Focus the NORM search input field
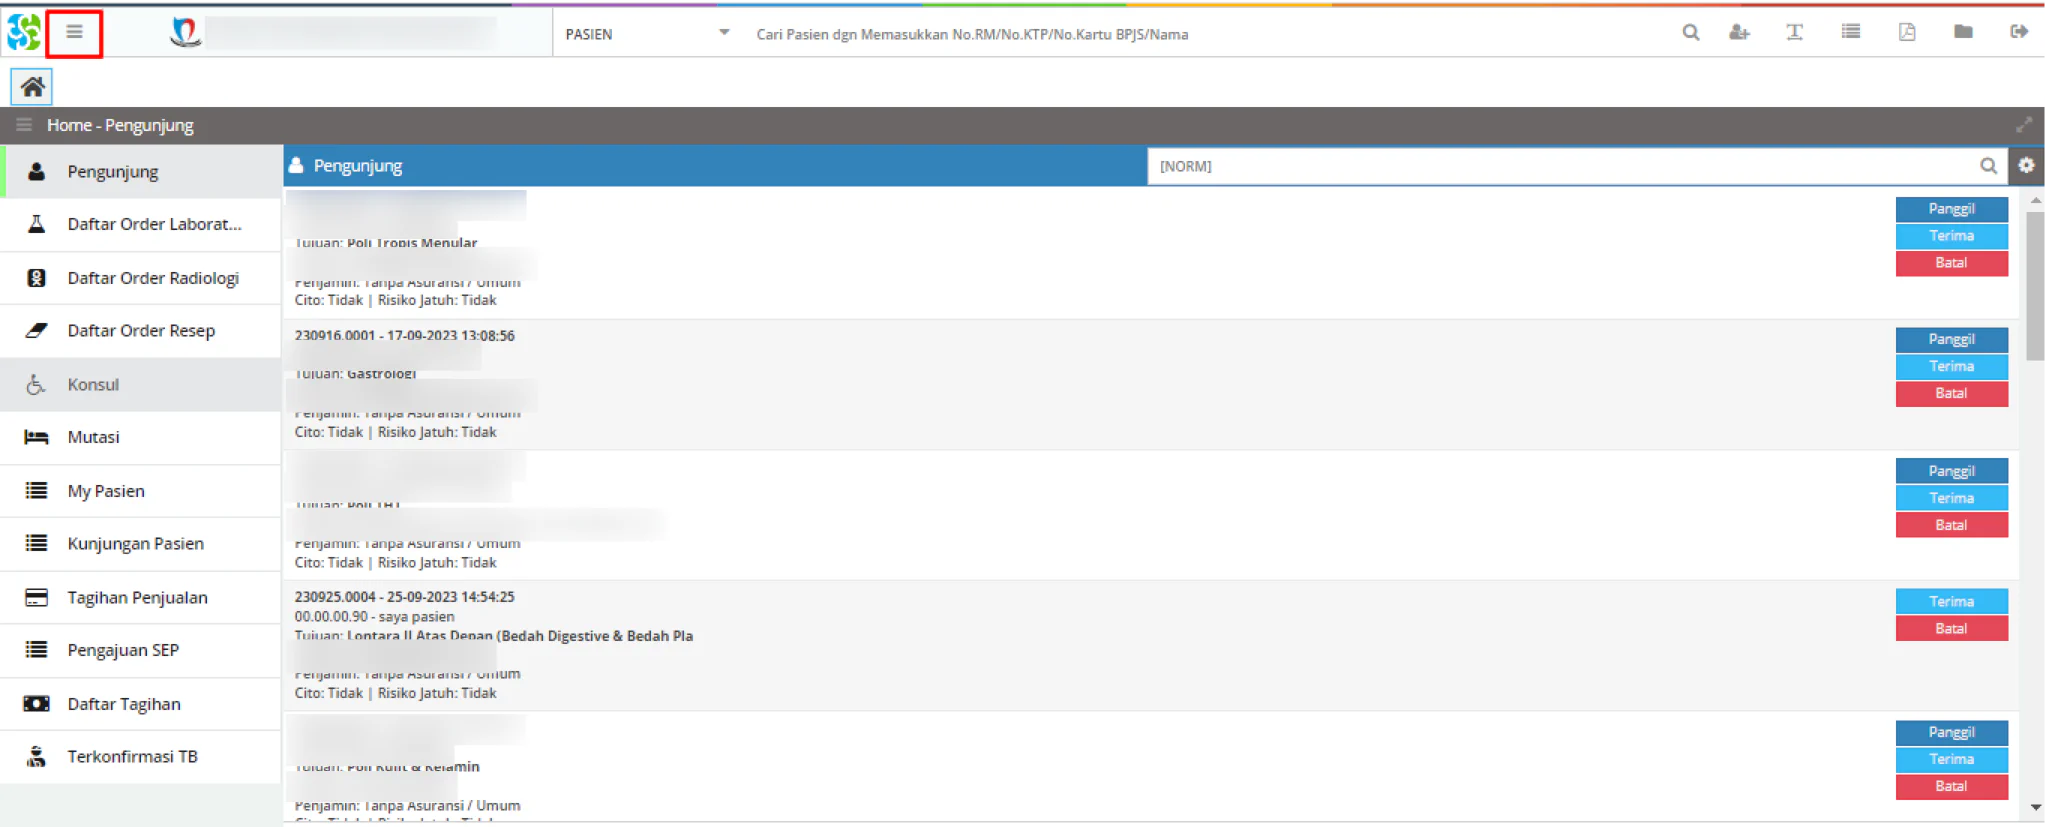This screenshot has width=2045, height=827. coord(1562,166)
